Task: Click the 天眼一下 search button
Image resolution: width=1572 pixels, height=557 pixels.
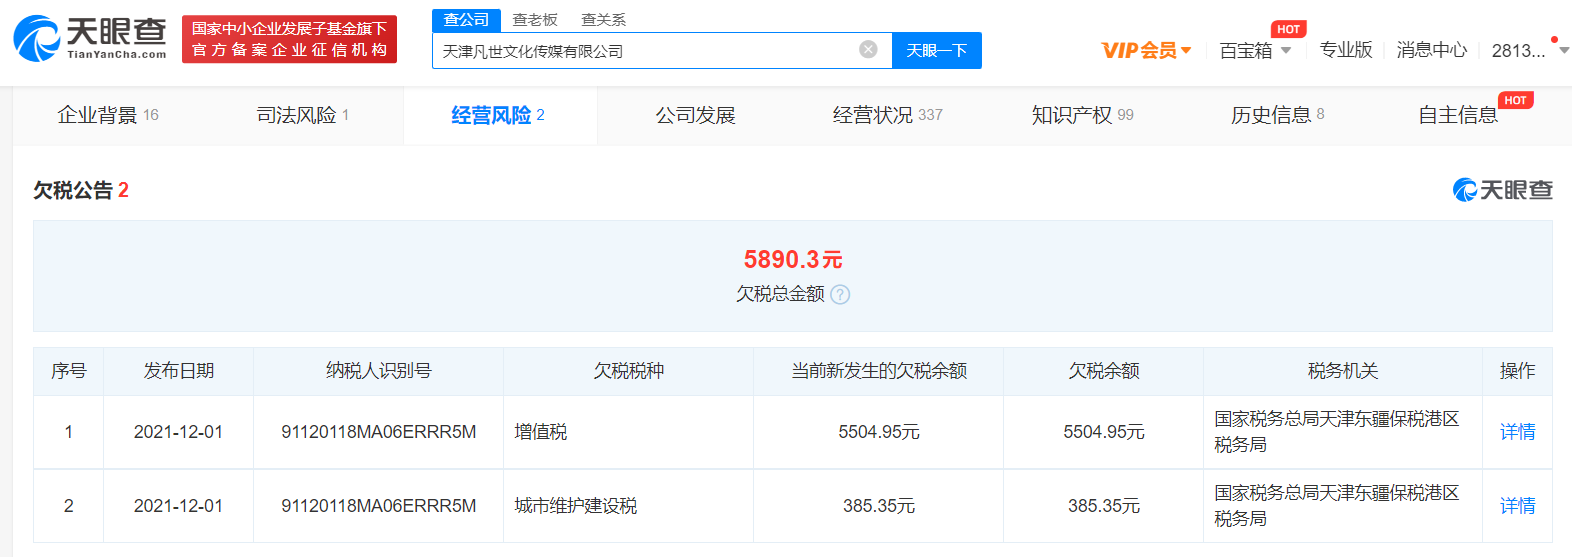Action: (x=937, y=50)
